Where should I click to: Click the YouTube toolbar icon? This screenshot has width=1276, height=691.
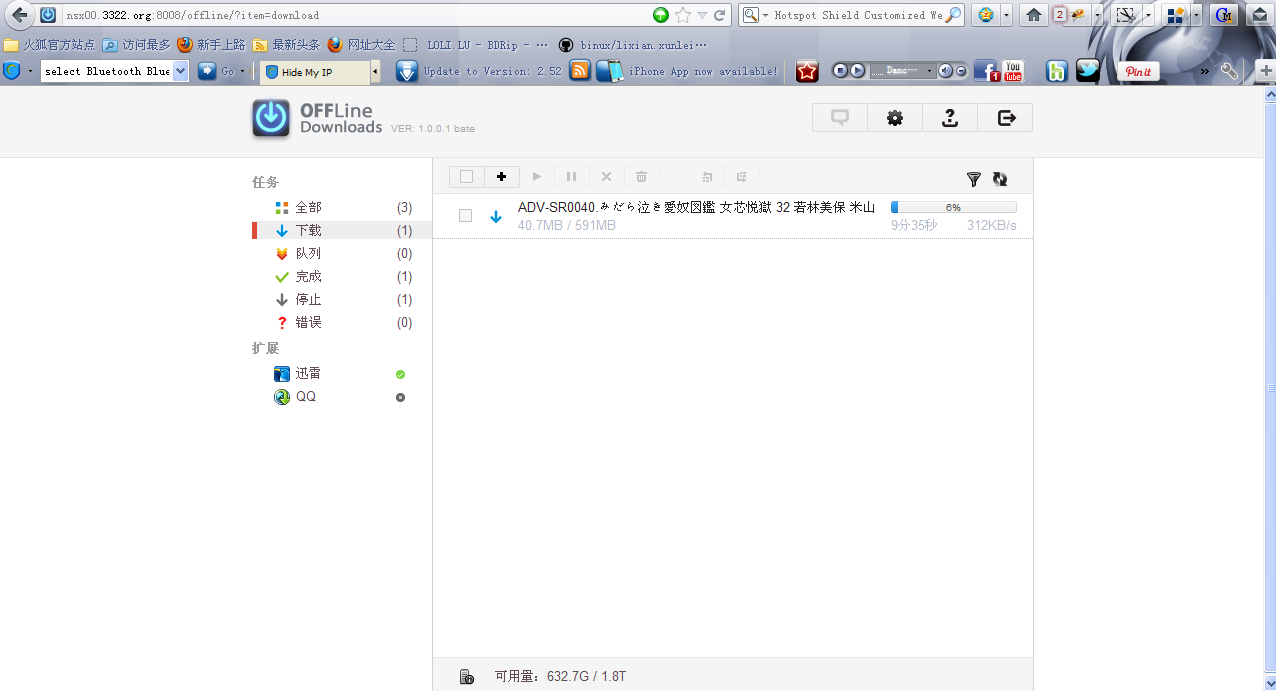[x=1013, y=71]
